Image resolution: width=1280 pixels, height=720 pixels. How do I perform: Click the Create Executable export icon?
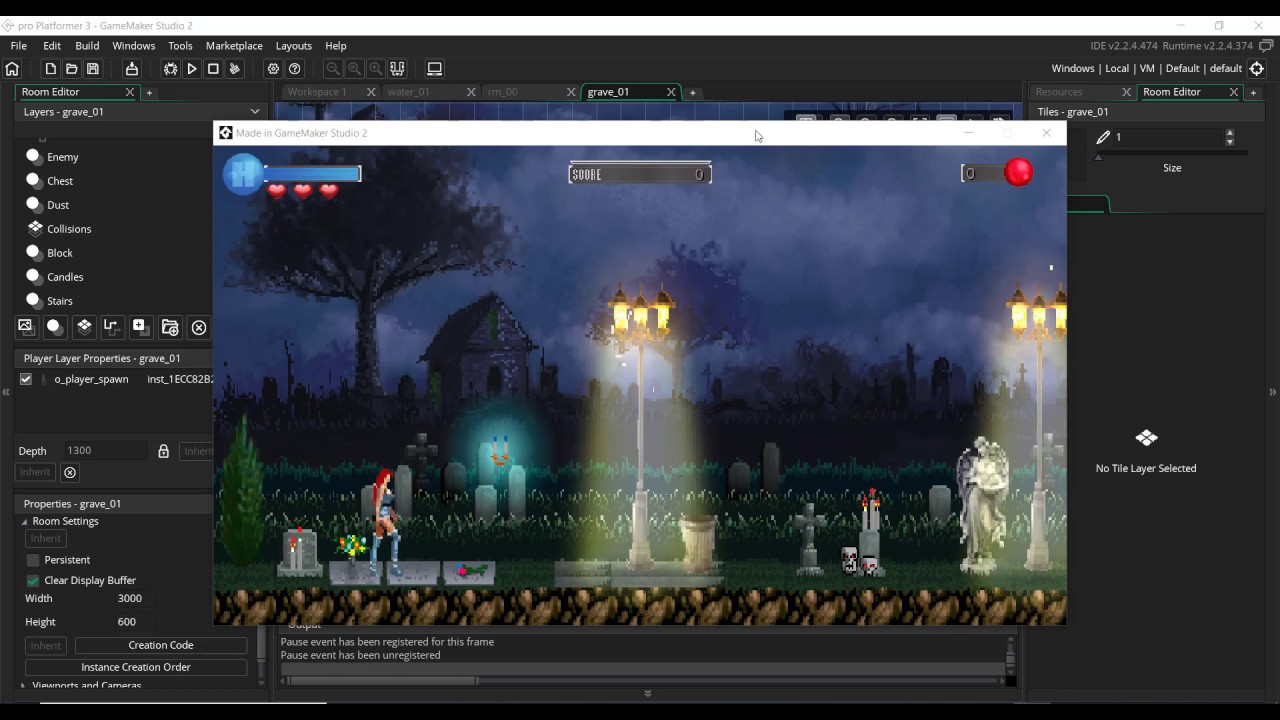[131, 69]
